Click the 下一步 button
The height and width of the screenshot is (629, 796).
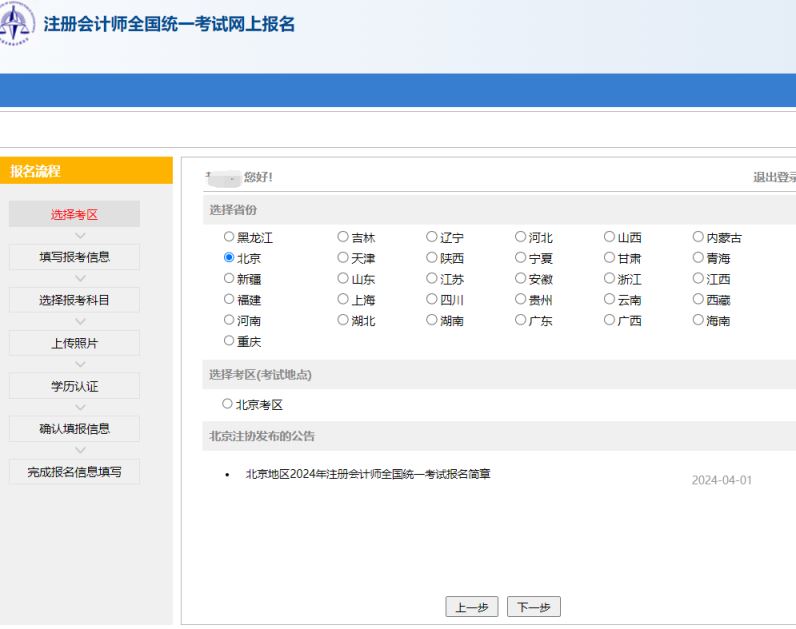(x=534, y=607)
